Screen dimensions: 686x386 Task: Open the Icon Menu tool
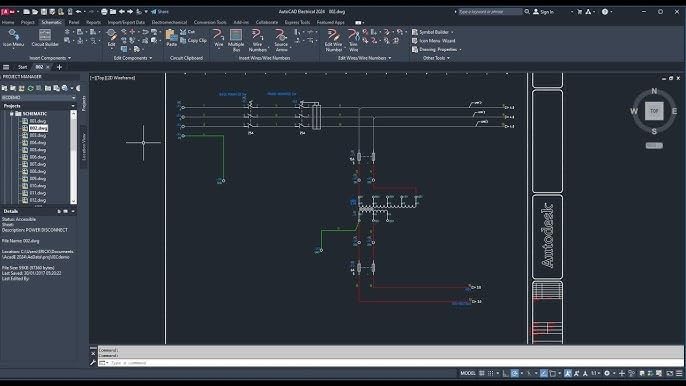coord(13,38)
